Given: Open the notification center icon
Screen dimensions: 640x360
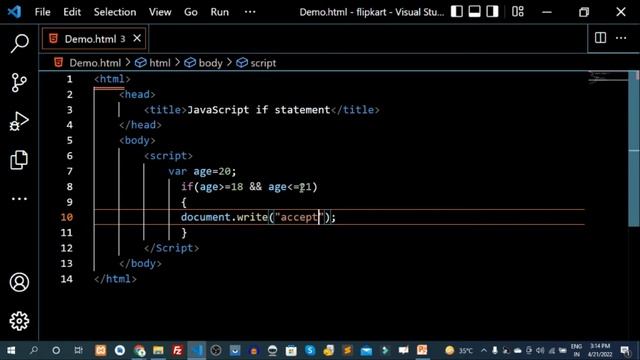Looking at the screenshot, I should tap(625, 350).
